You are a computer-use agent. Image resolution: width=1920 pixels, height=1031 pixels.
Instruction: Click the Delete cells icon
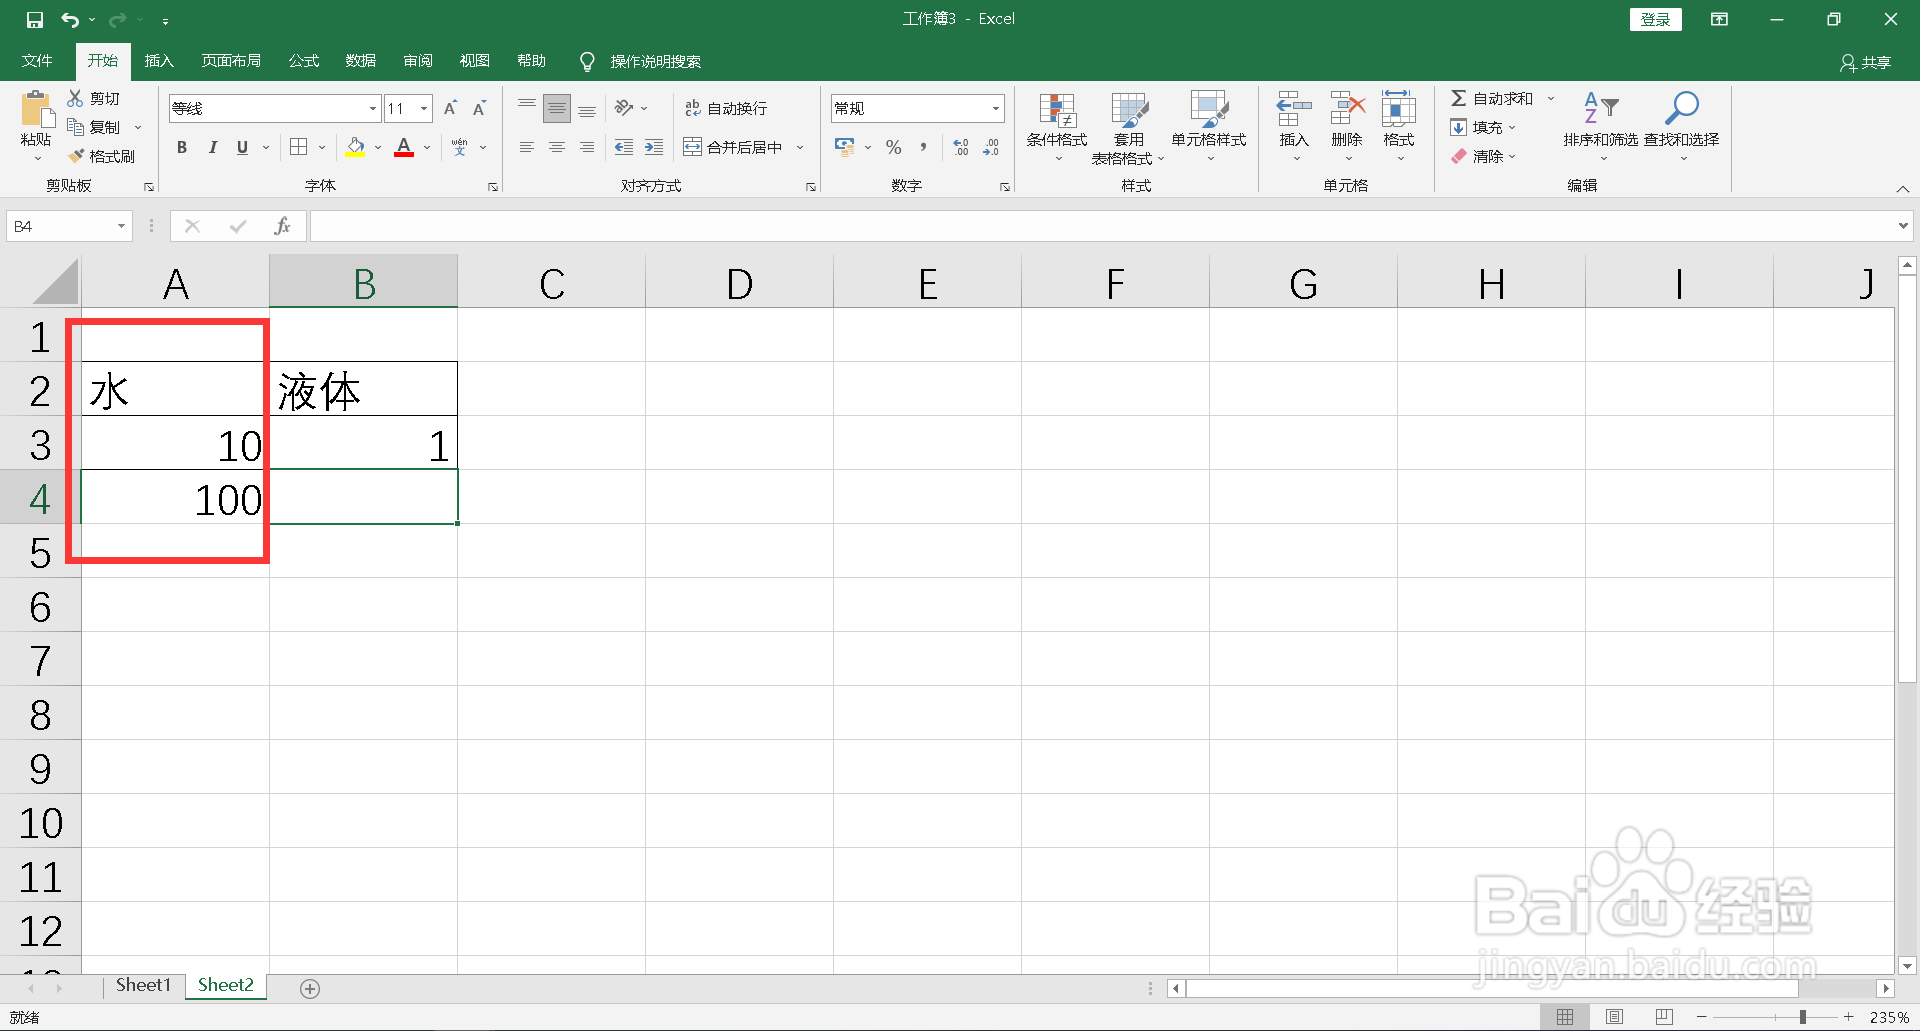click(1347, 108)
